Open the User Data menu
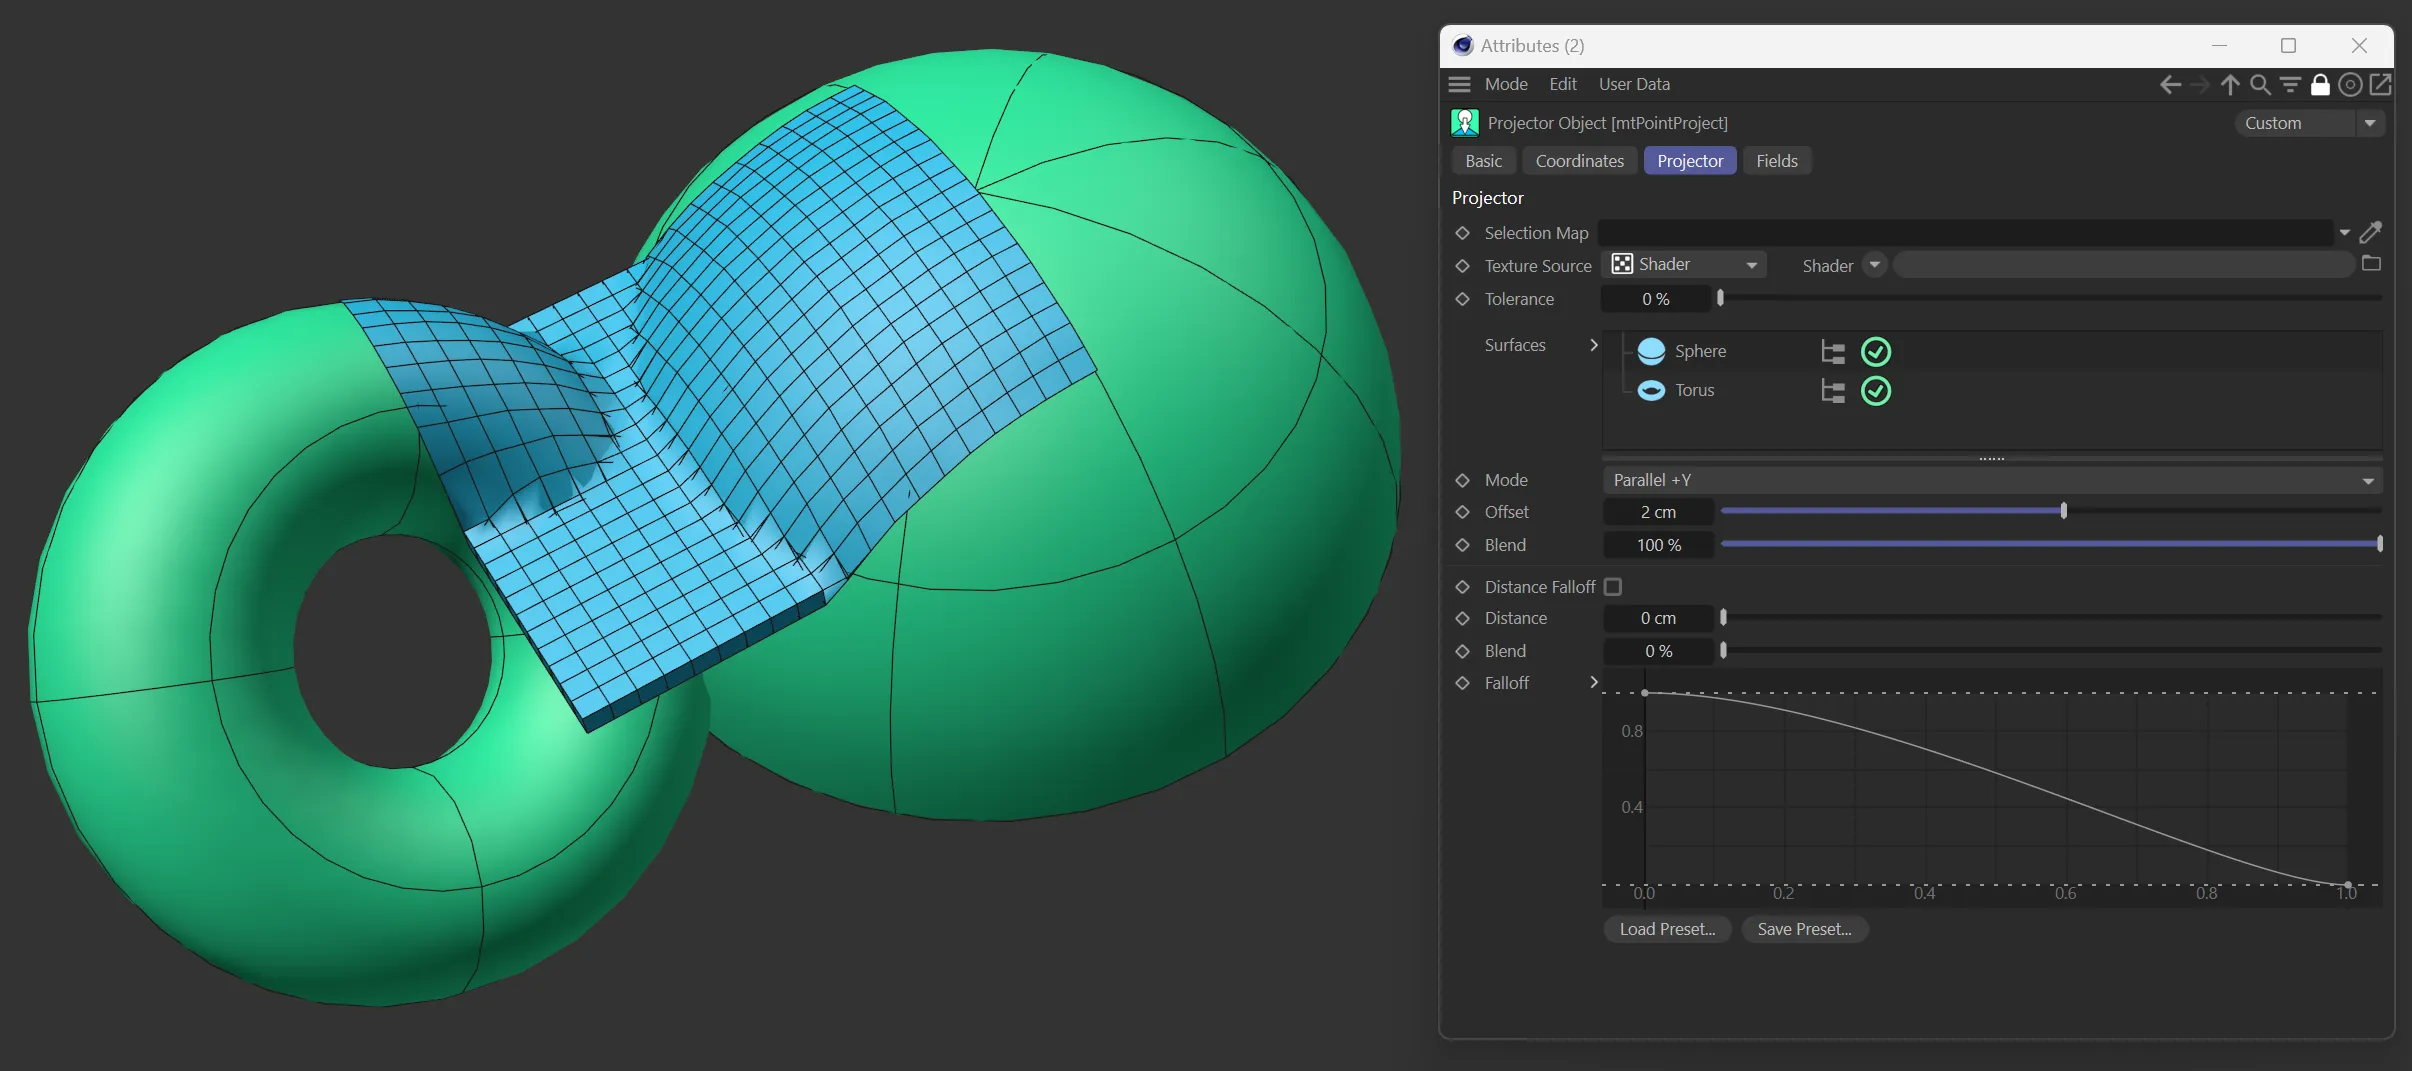 pyautogui.click(x=1634, y=85)
